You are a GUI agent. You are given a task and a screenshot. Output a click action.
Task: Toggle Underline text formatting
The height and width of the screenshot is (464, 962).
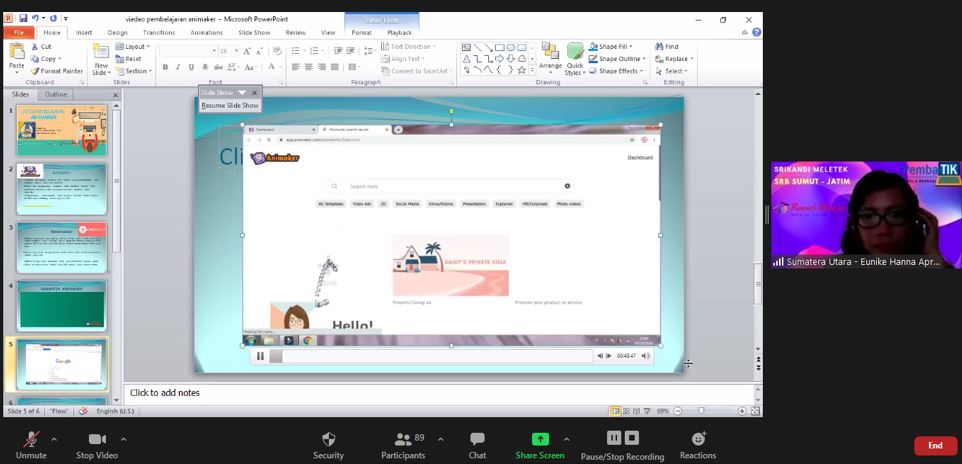[x=191, y=67]
